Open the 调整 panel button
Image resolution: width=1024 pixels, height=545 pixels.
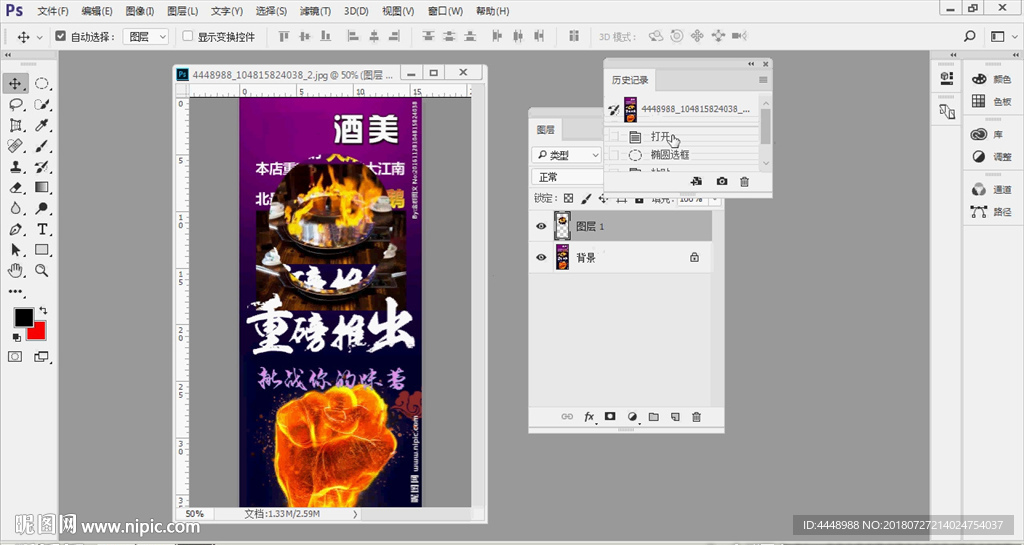[991, 157]
